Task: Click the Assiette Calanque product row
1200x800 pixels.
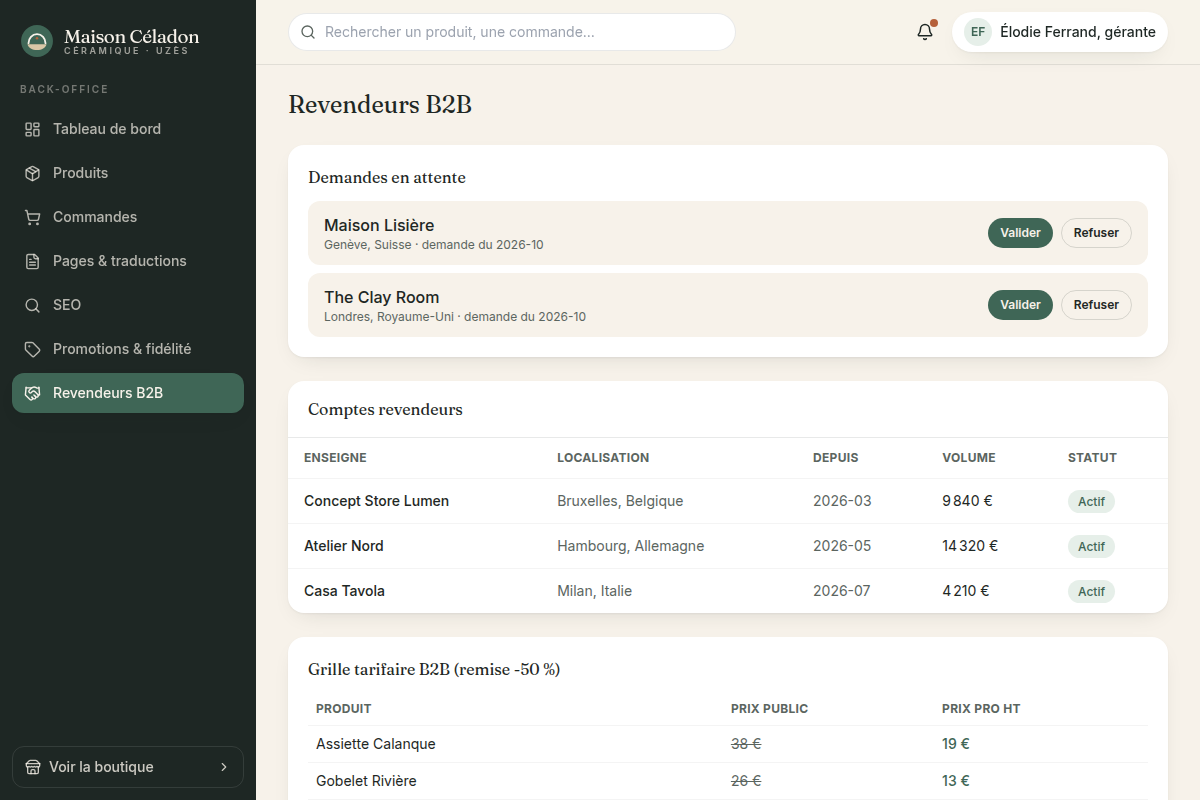Action: tap(728, 744)
